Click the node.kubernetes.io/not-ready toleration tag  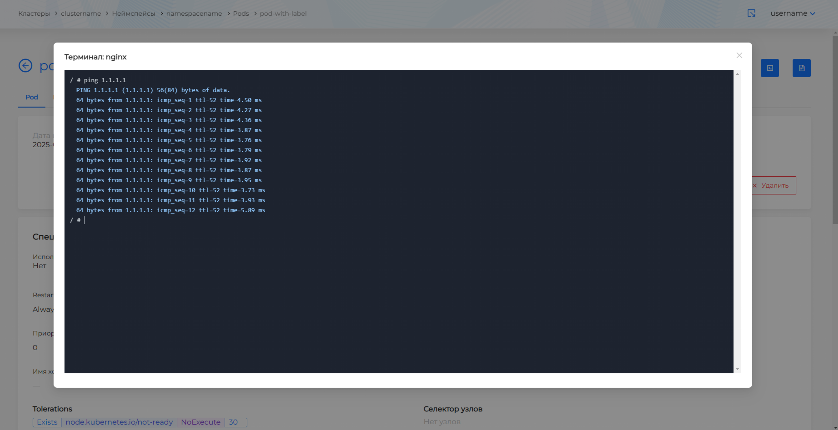click(x=119, y=422)
